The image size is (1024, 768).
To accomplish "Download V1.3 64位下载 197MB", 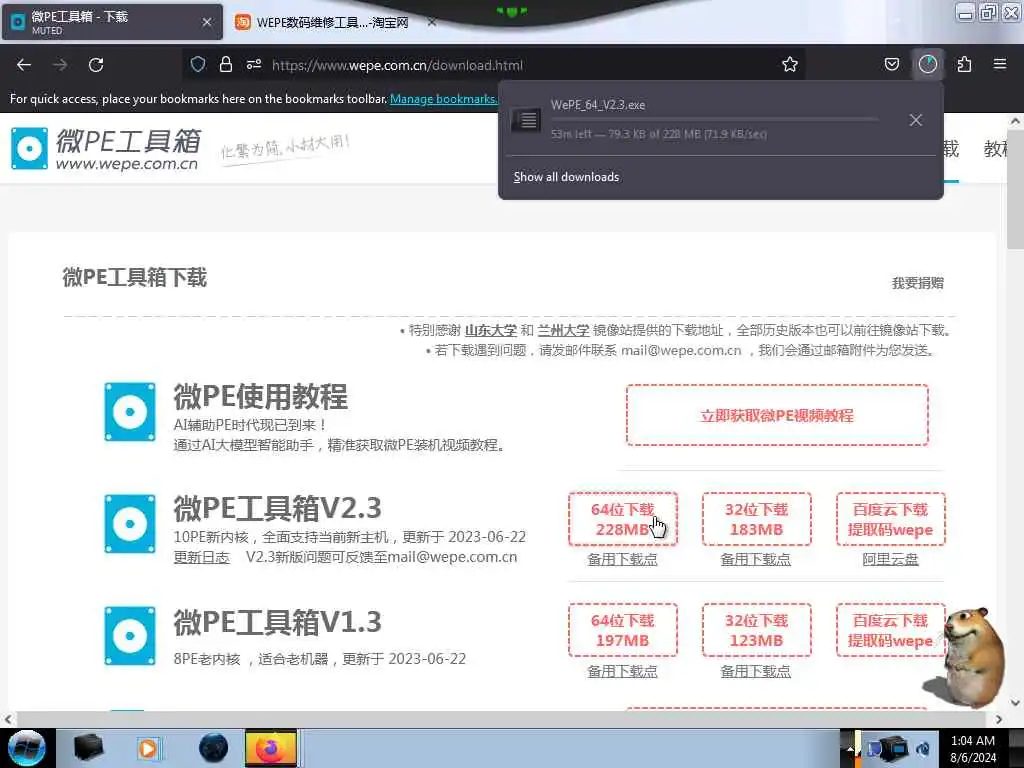I will [x=622, y=630].
